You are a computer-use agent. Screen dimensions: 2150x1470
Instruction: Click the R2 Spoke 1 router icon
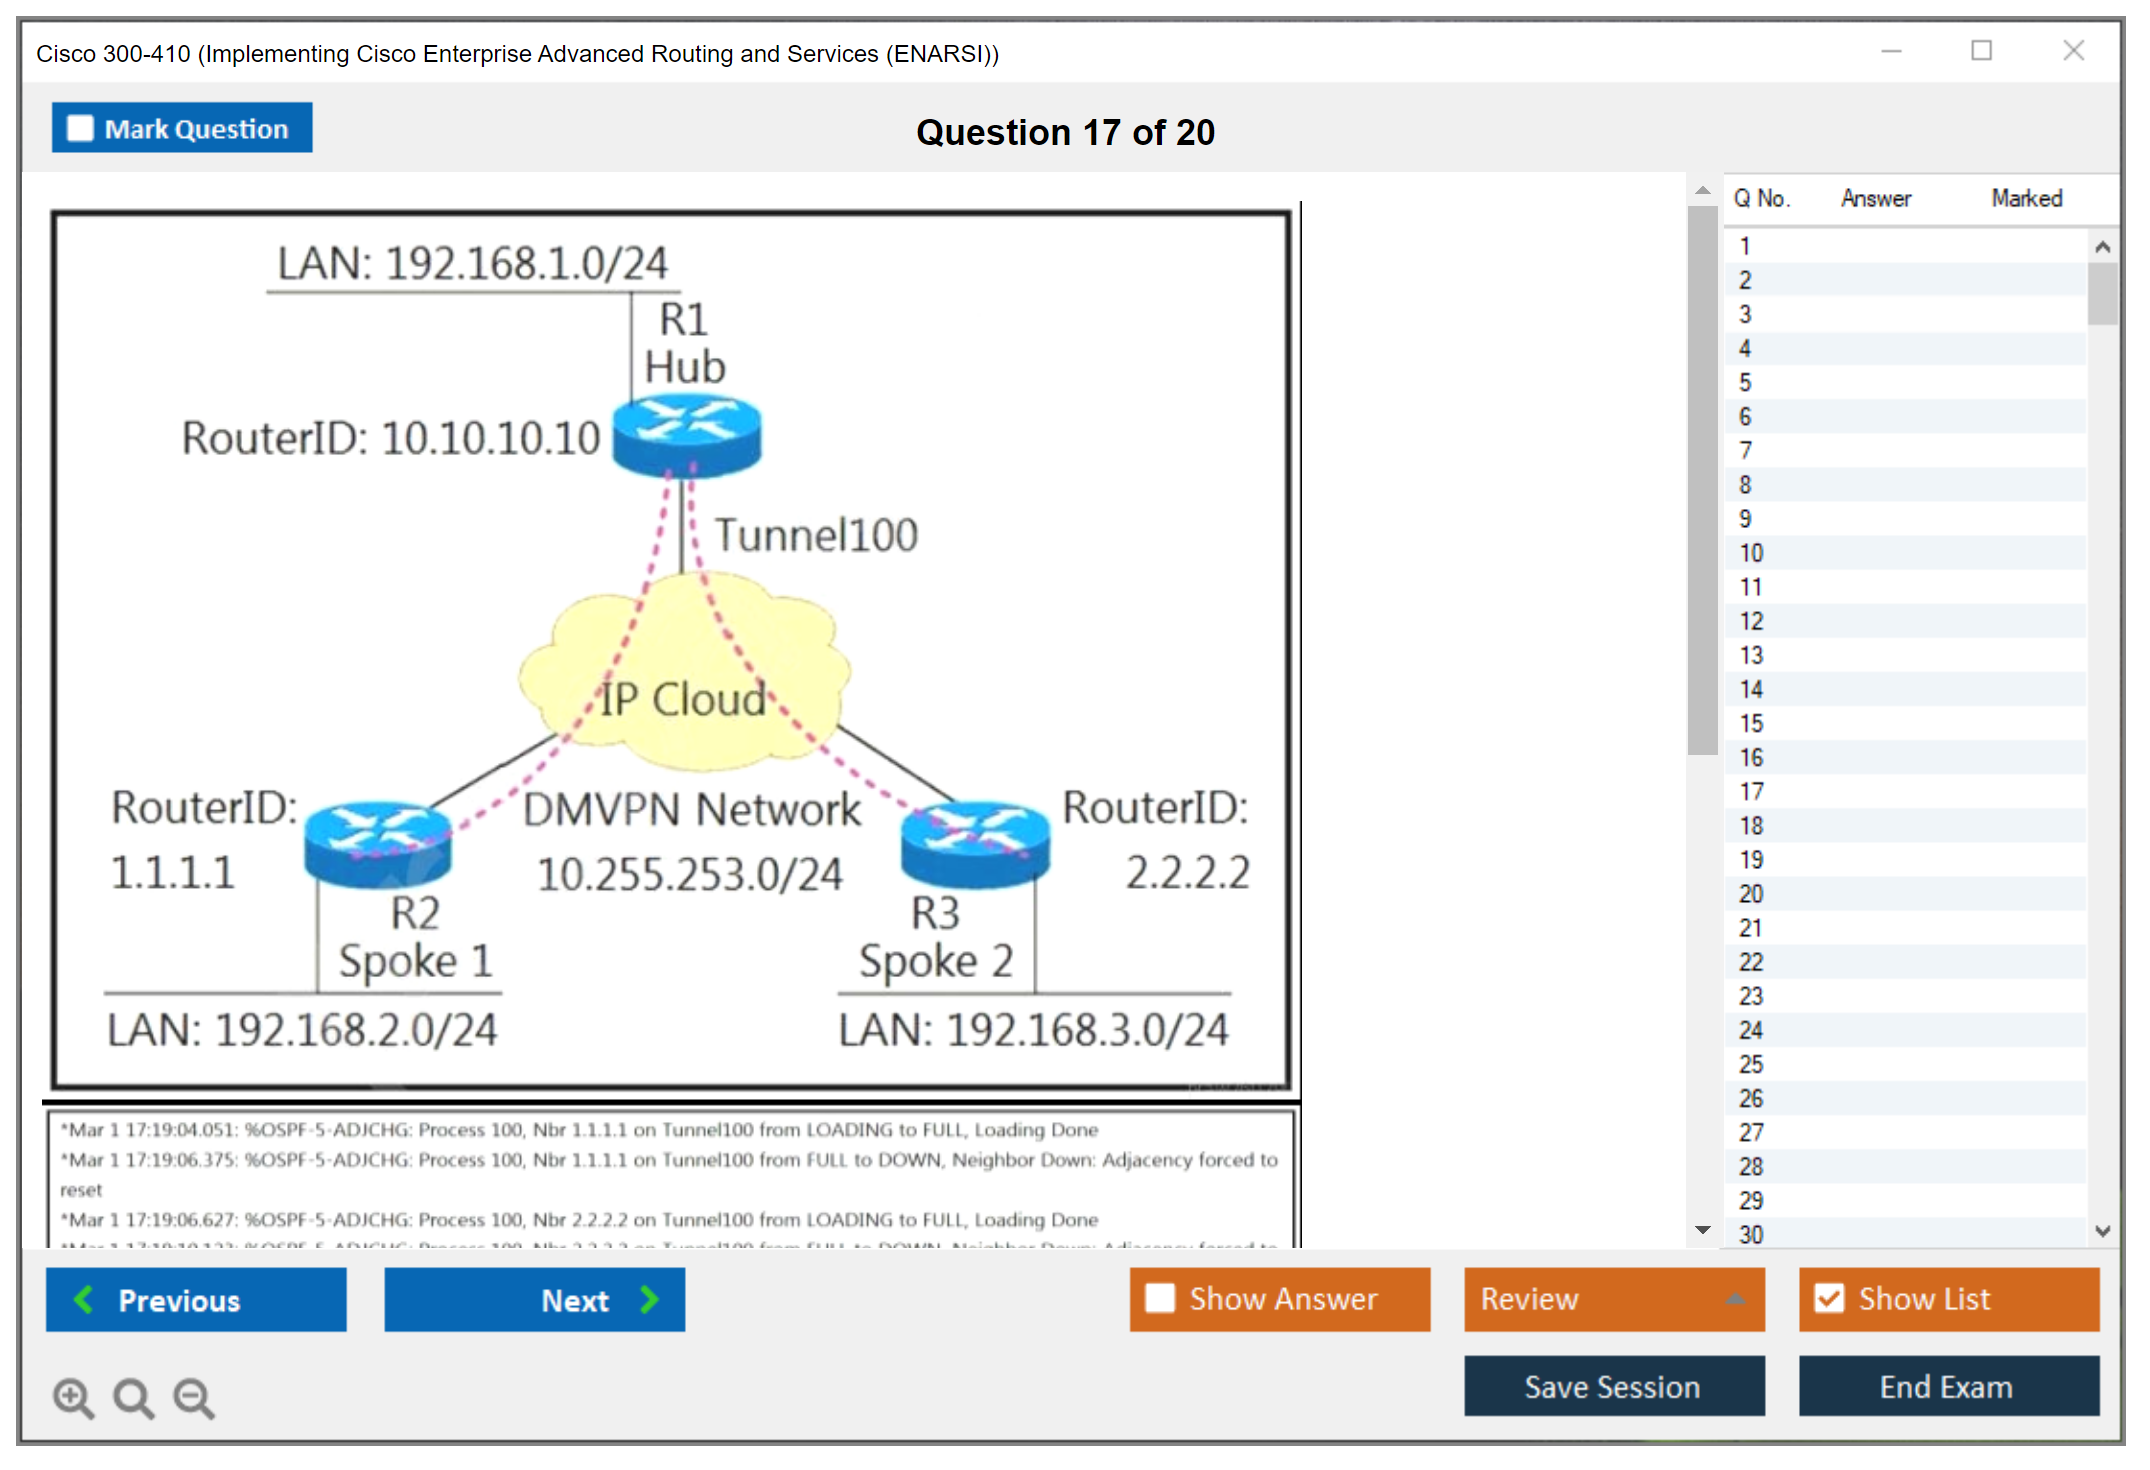pos(378,843)
